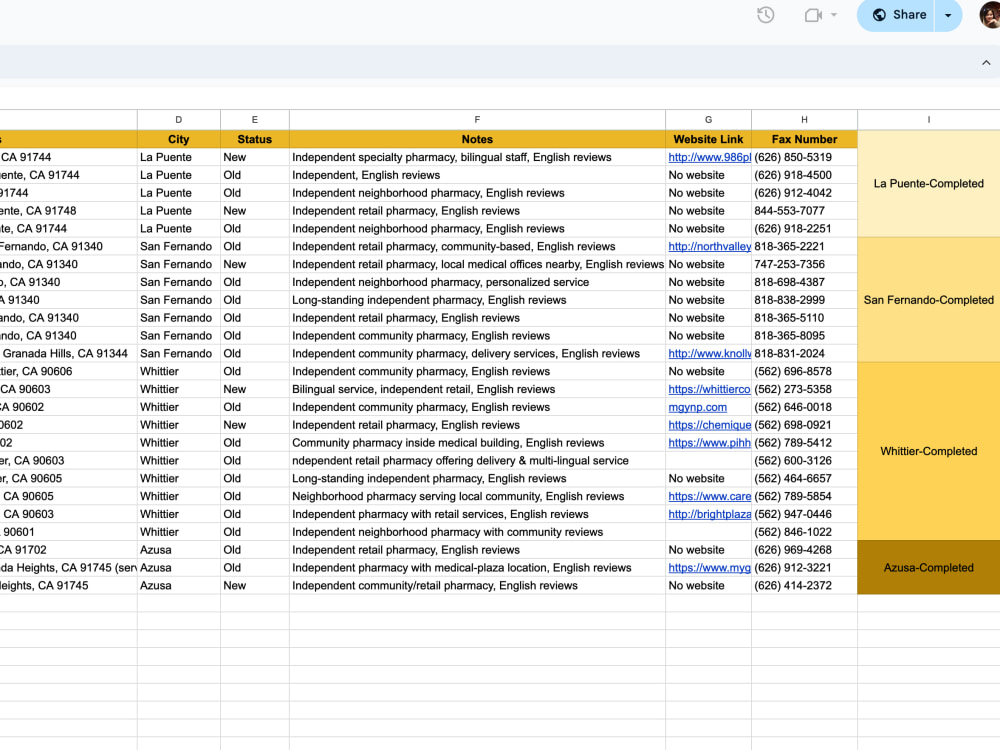Image resolution: width=1000 pixels, height=750 pixels.
Task: Select note 'Neighborhood pharmacy serving local community'
Action: 477,496
